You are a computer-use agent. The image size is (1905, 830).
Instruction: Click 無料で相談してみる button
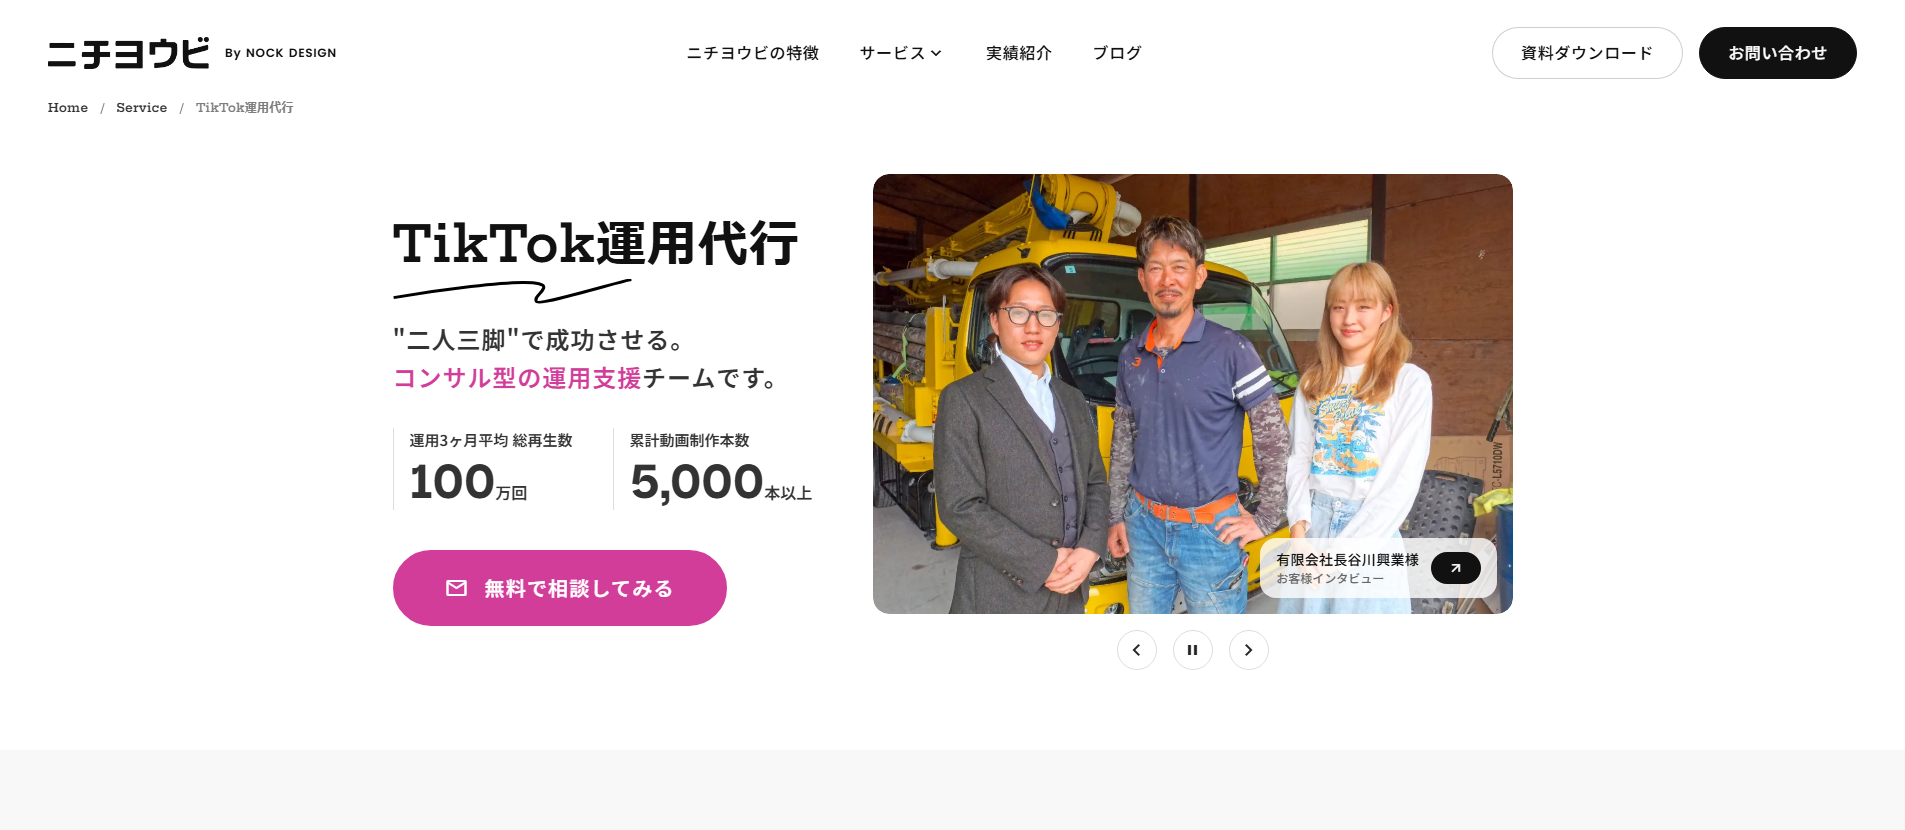(560, 588)
